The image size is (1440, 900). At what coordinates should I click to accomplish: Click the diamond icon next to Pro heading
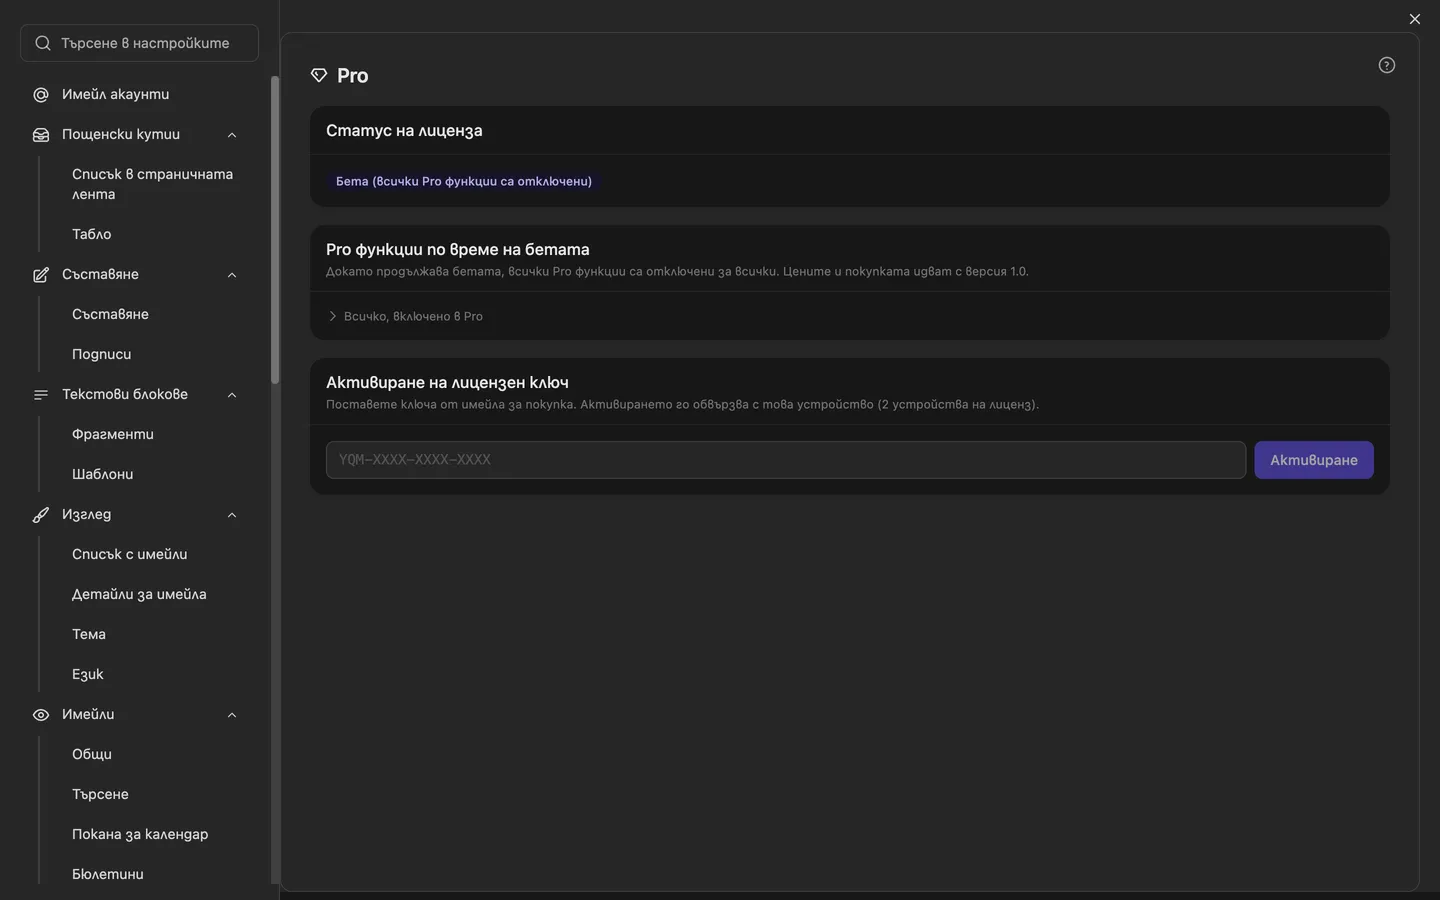(x=319, y=76)
